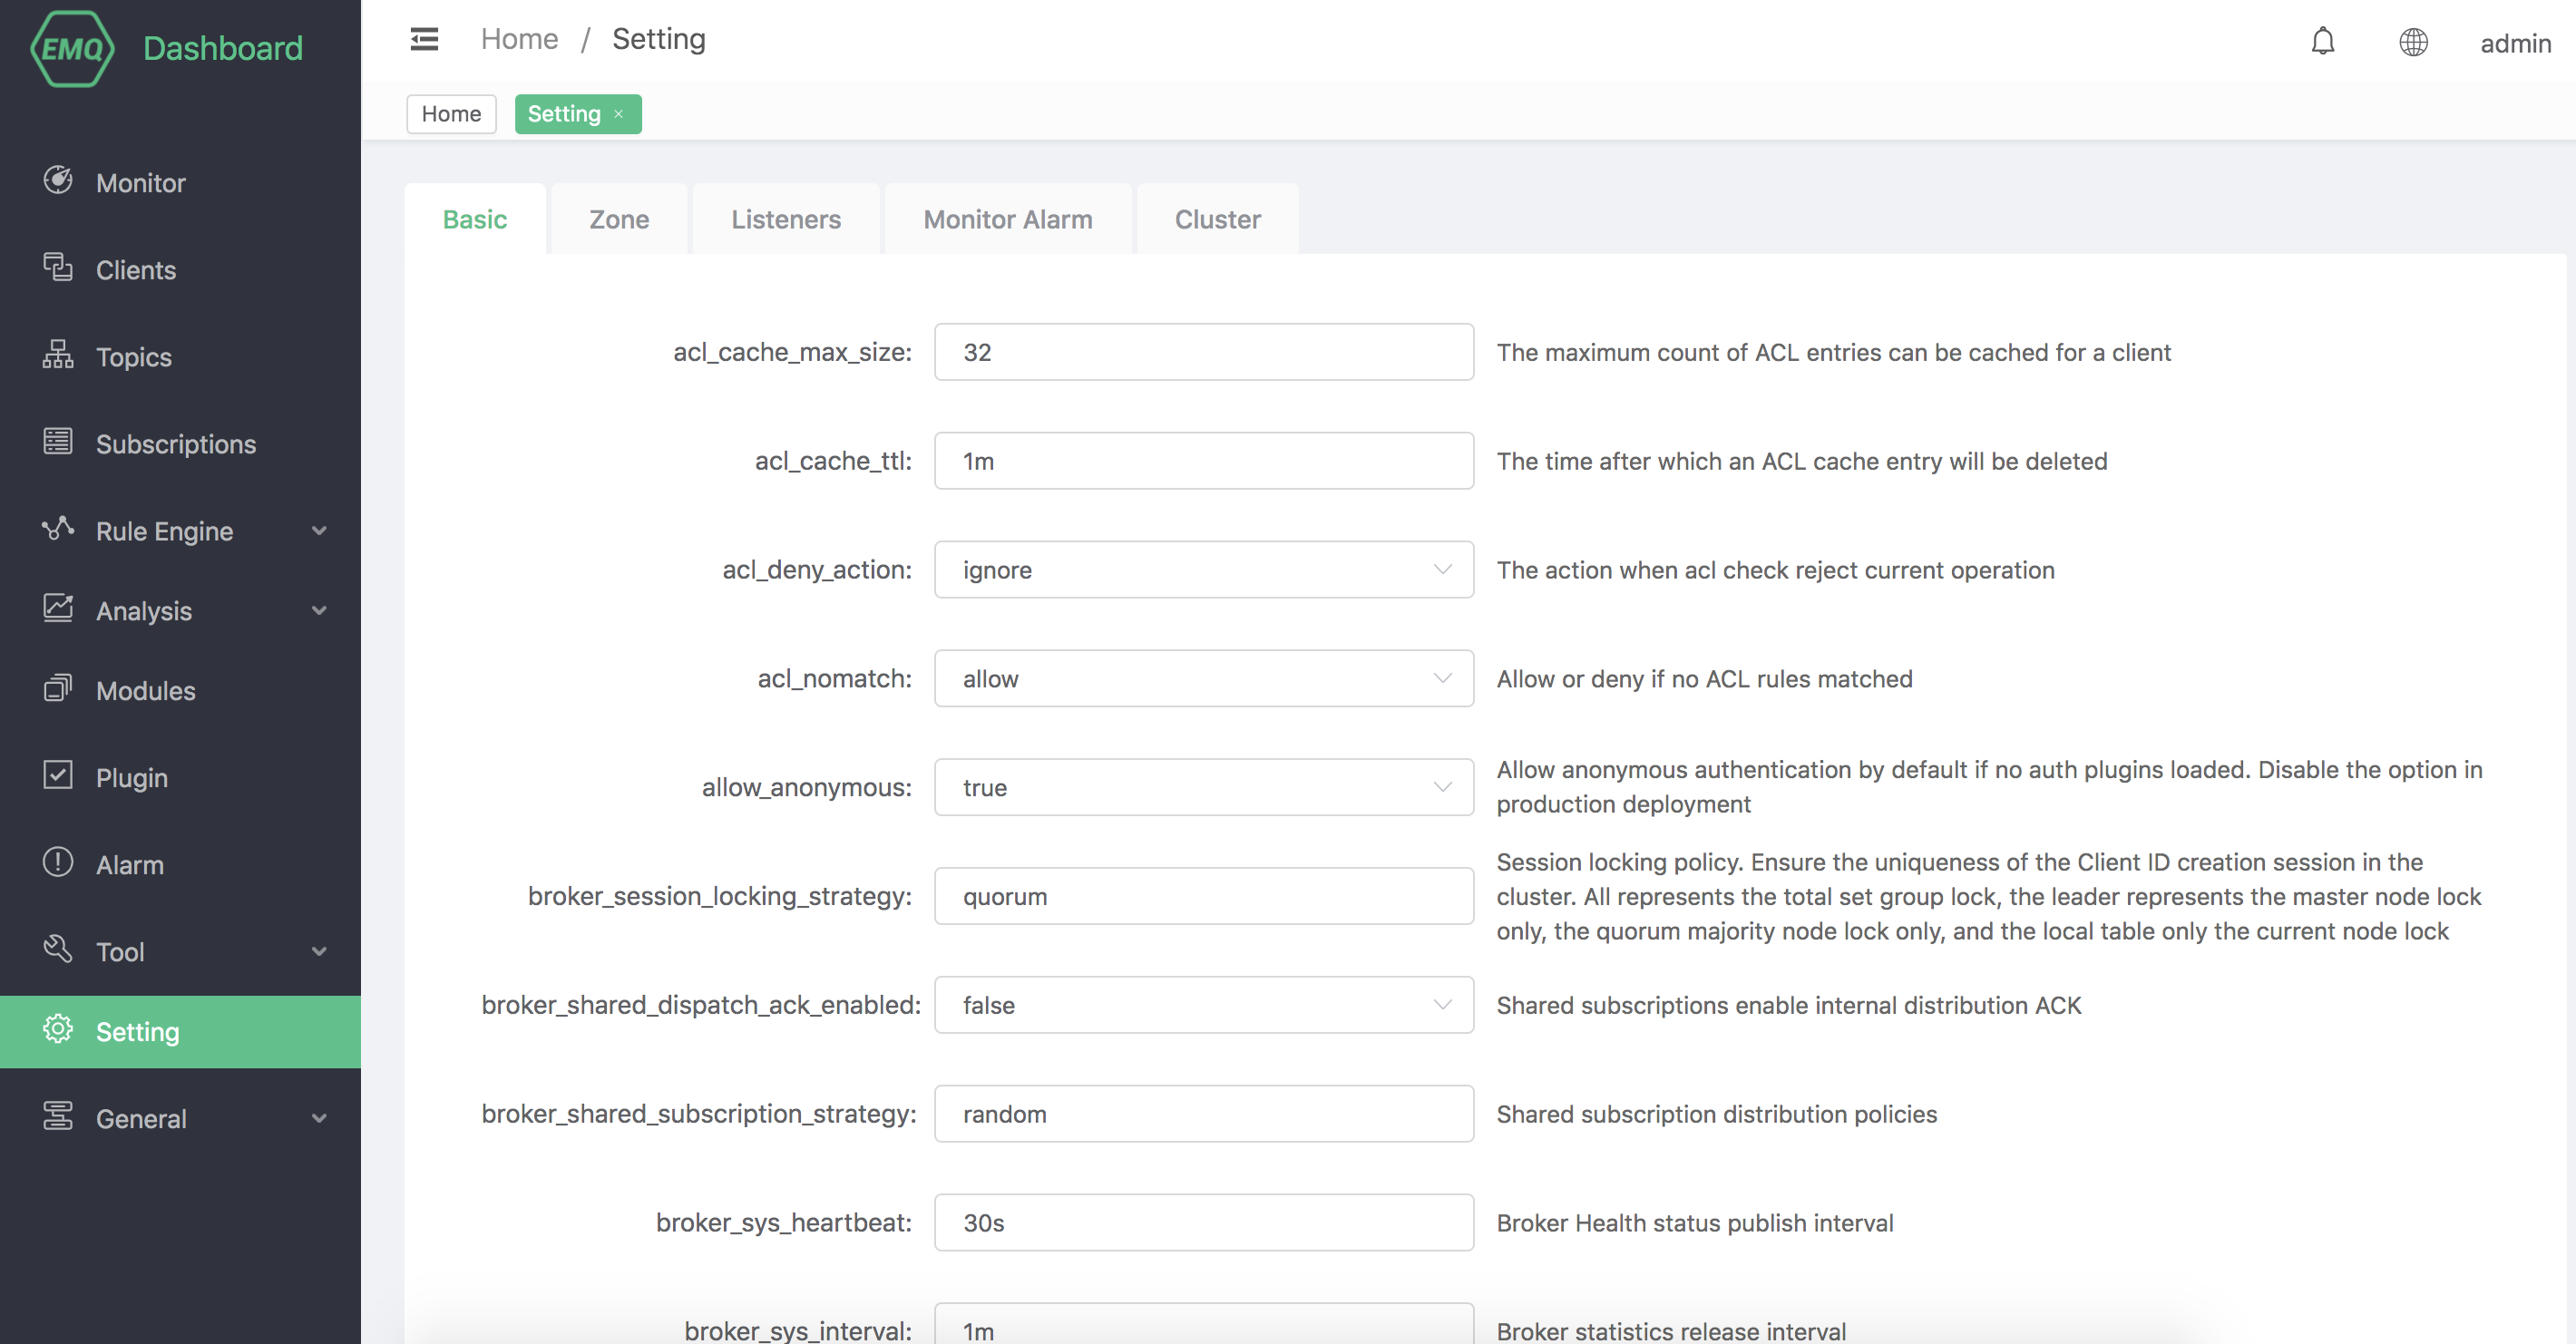Switch to the Basic tab
Viewport: 2576px width, 1344px height.
pyautogui.click(x=475, y=219)
